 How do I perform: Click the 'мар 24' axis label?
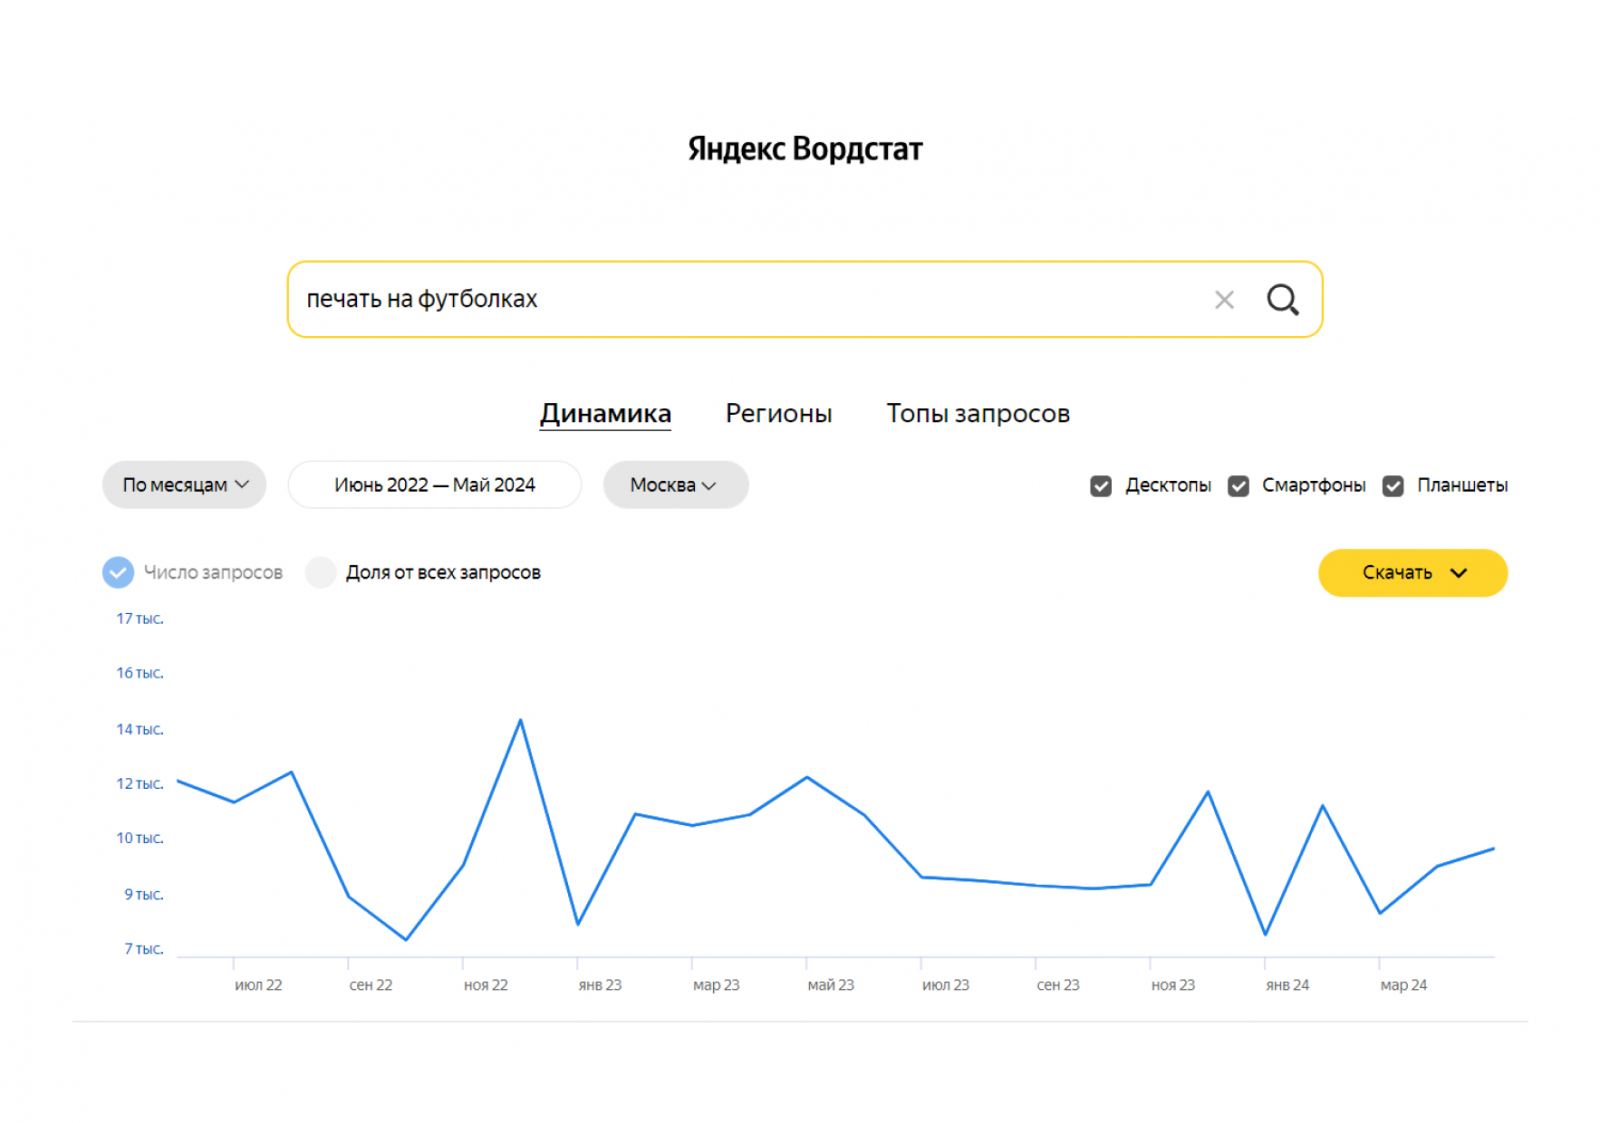tap(1404, 985)
